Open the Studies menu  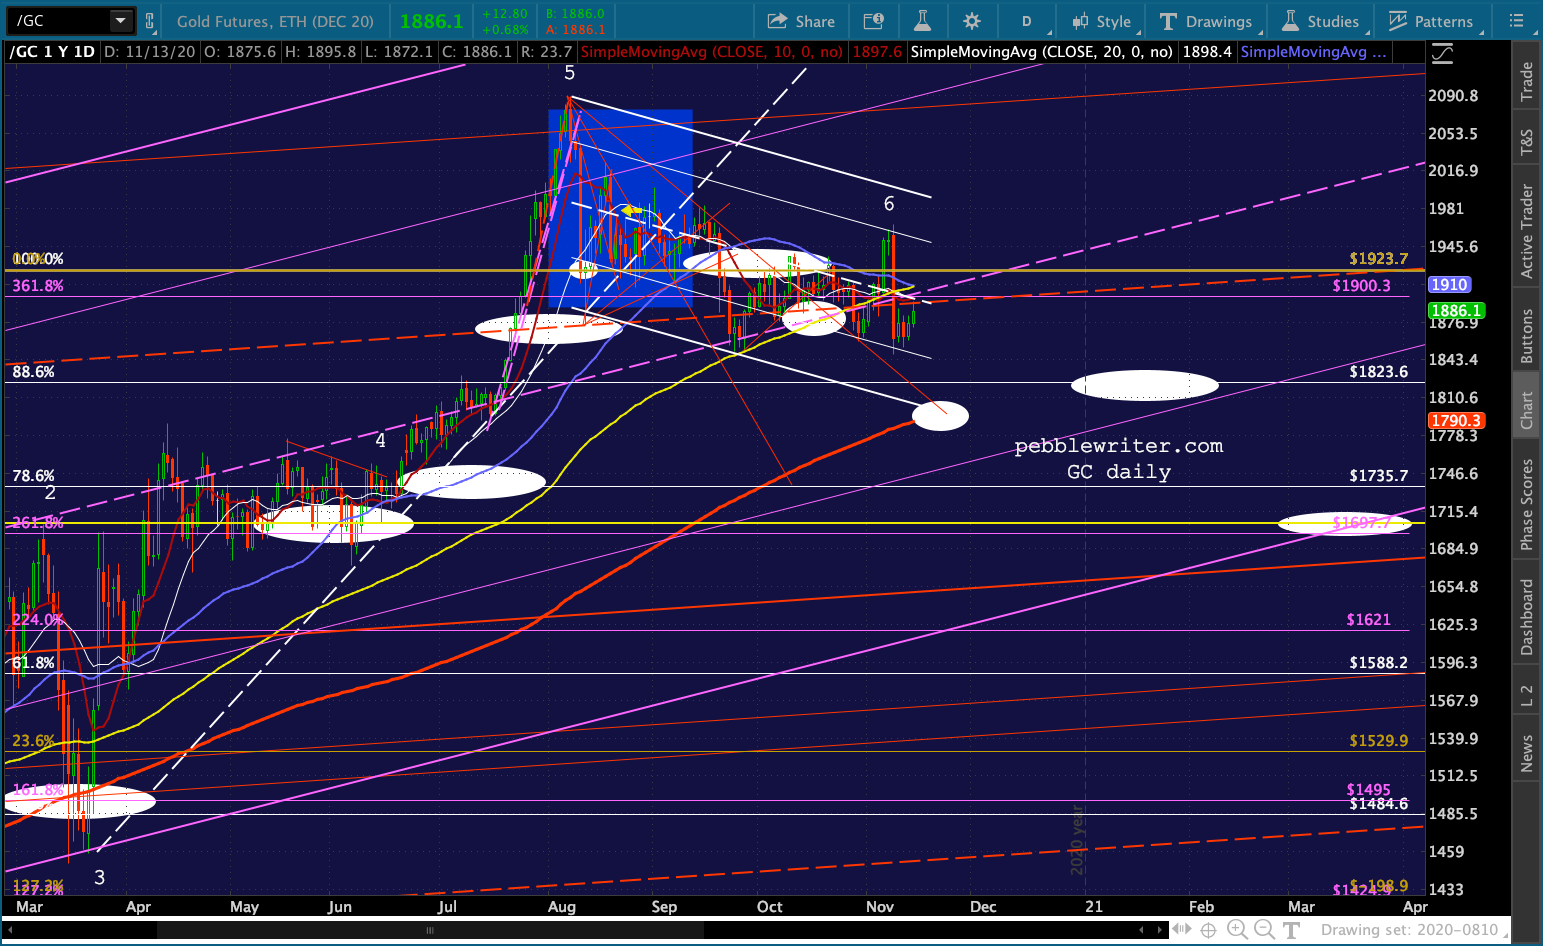pyautogui.click(x=1320, y=21)
